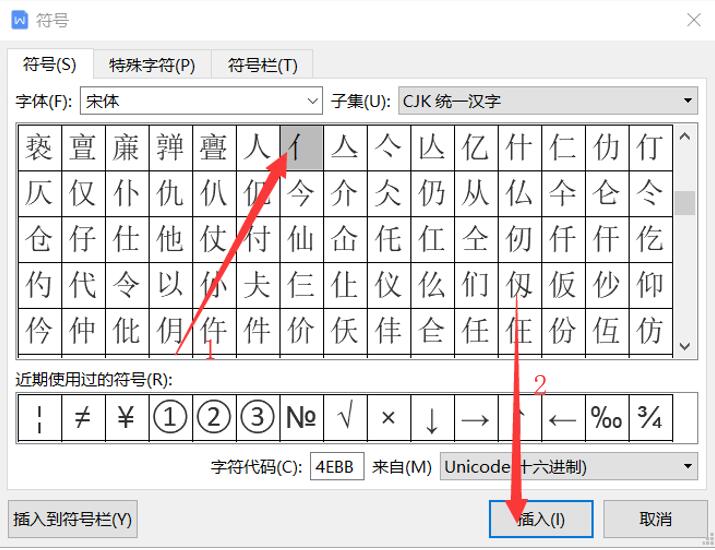
Task: Select the → right arrow recent symbol
Action: (x=476, y=417)
